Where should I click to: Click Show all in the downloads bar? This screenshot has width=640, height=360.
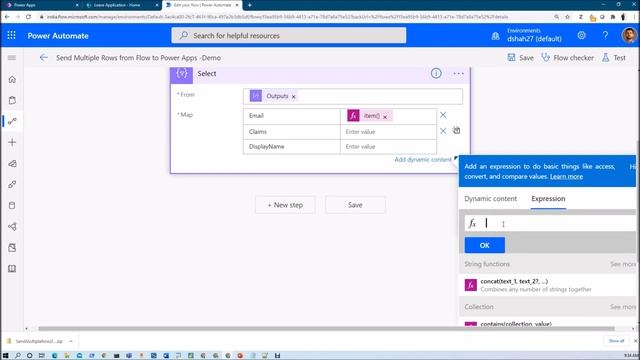(x=616, y=341)
